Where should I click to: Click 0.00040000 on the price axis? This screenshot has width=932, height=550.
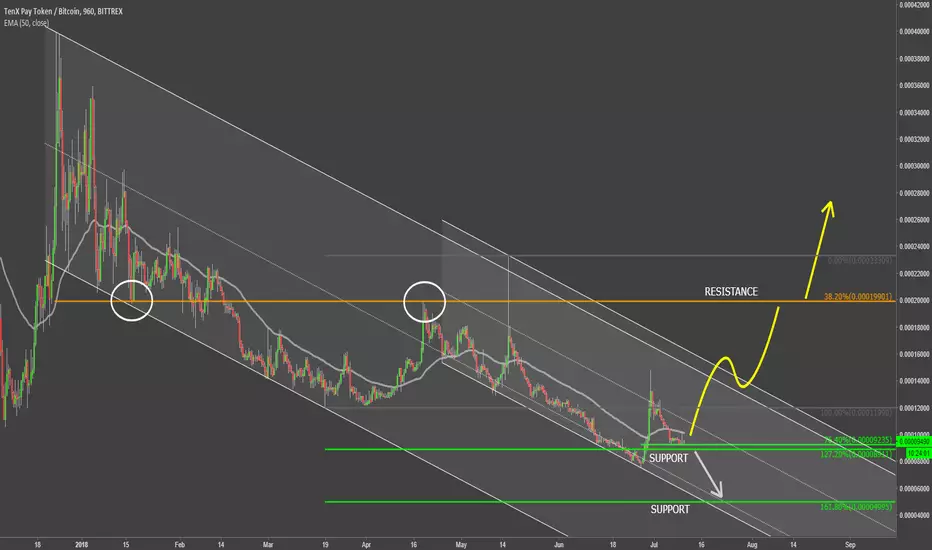point(914,32)
